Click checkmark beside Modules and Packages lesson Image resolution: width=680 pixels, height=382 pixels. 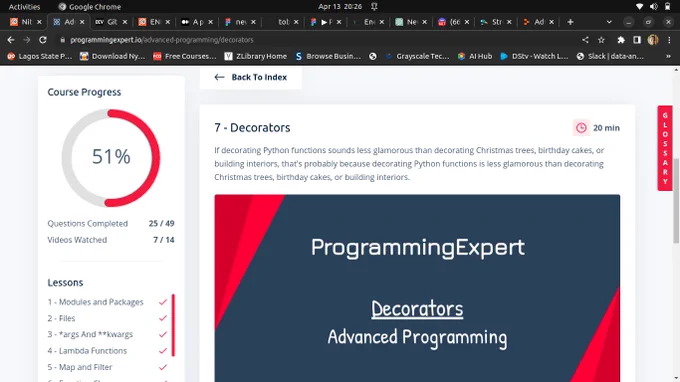click(163, 302)
